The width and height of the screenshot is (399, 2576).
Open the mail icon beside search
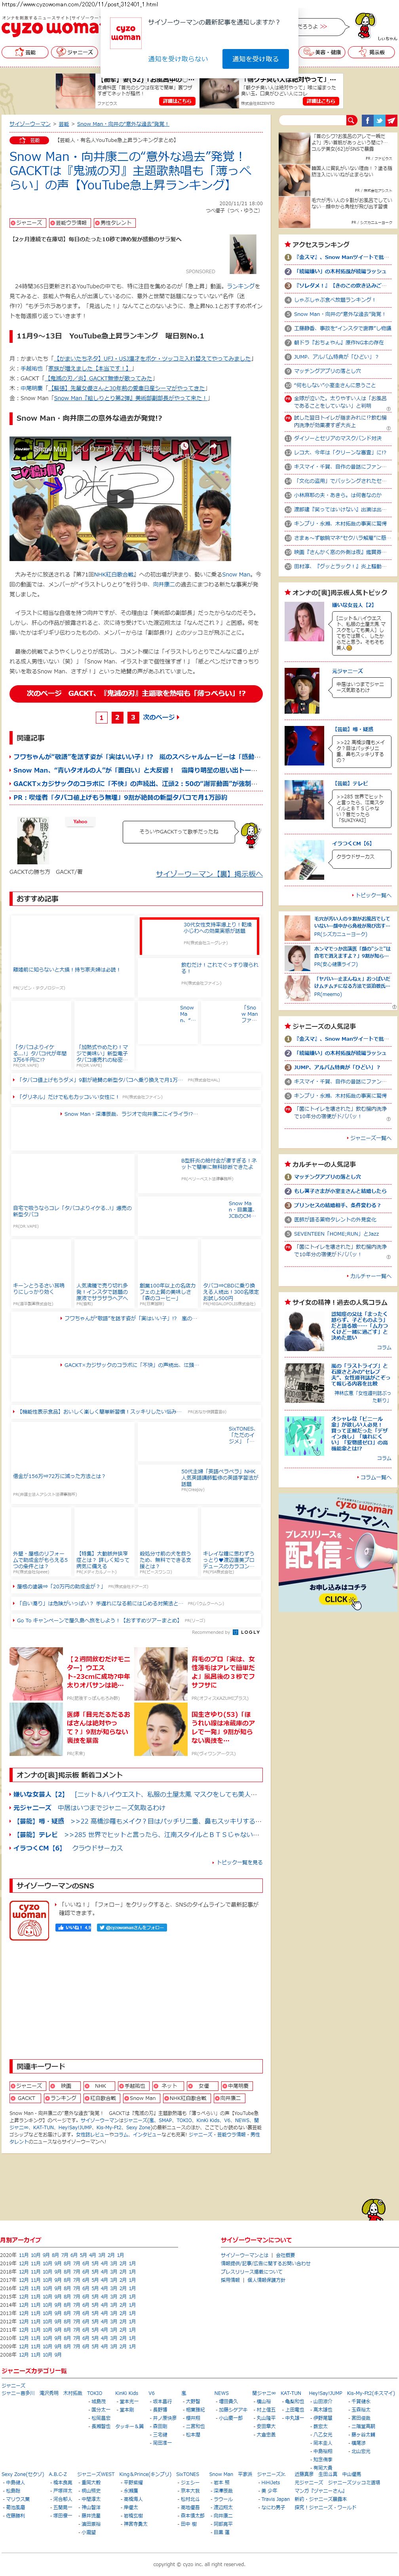pos(392,120)
